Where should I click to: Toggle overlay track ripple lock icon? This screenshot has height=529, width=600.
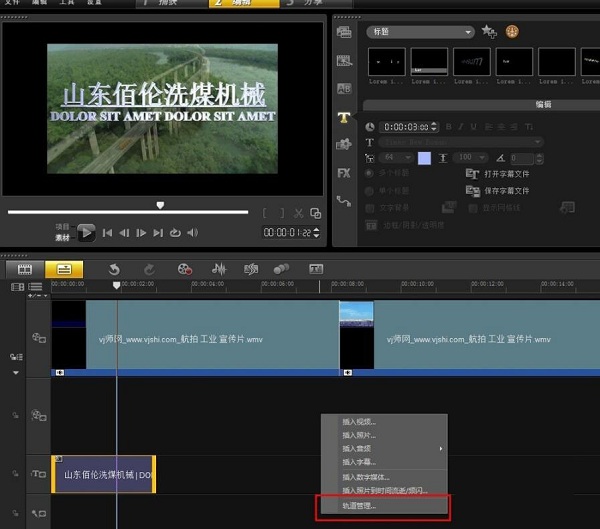[15, 415]
